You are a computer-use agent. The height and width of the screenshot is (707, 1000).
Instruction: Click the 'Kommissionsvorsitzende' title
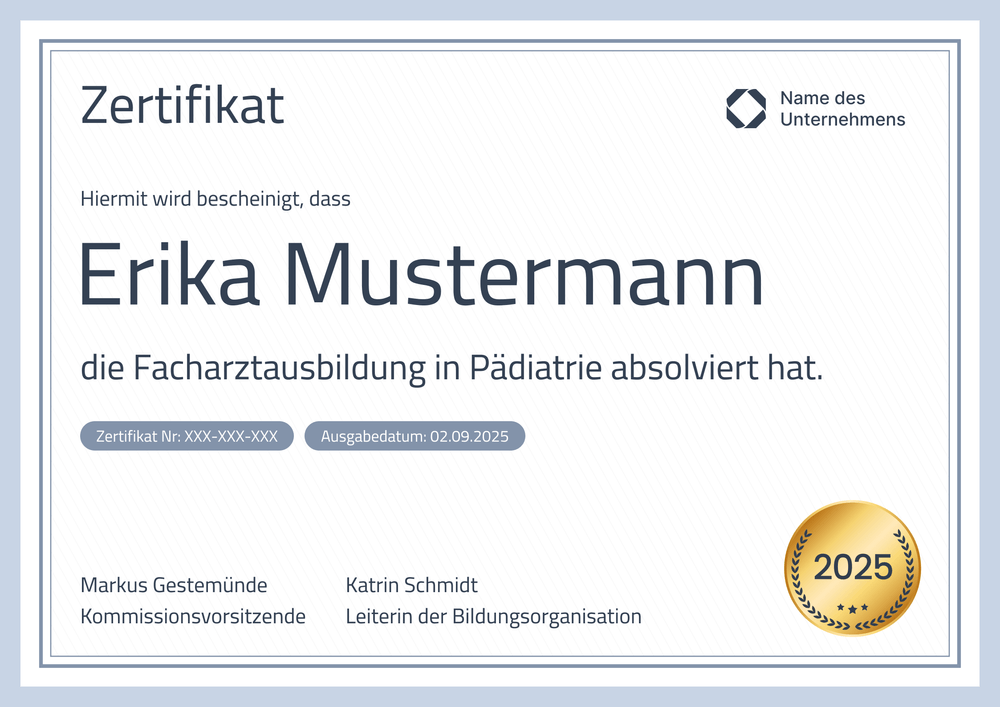coord(193,616)
